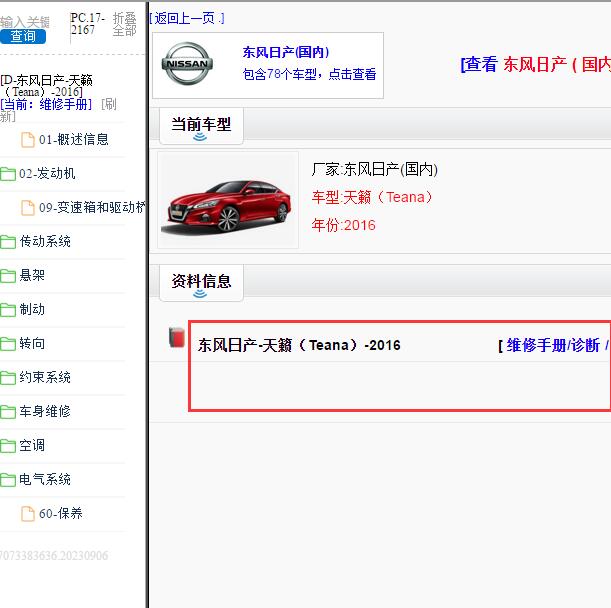Screen dimensions: 611x608
Task: Select the 资料信息 tab
Action: click(x=201, y=282)
